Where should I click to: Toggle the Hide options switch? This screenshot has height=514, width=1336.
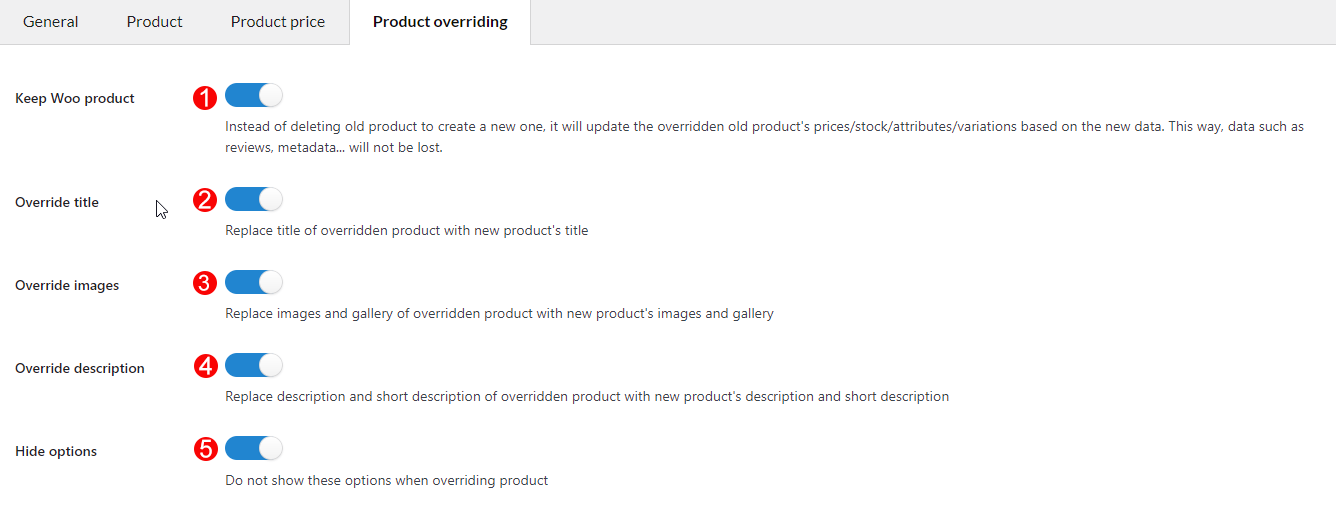[254, 448]
